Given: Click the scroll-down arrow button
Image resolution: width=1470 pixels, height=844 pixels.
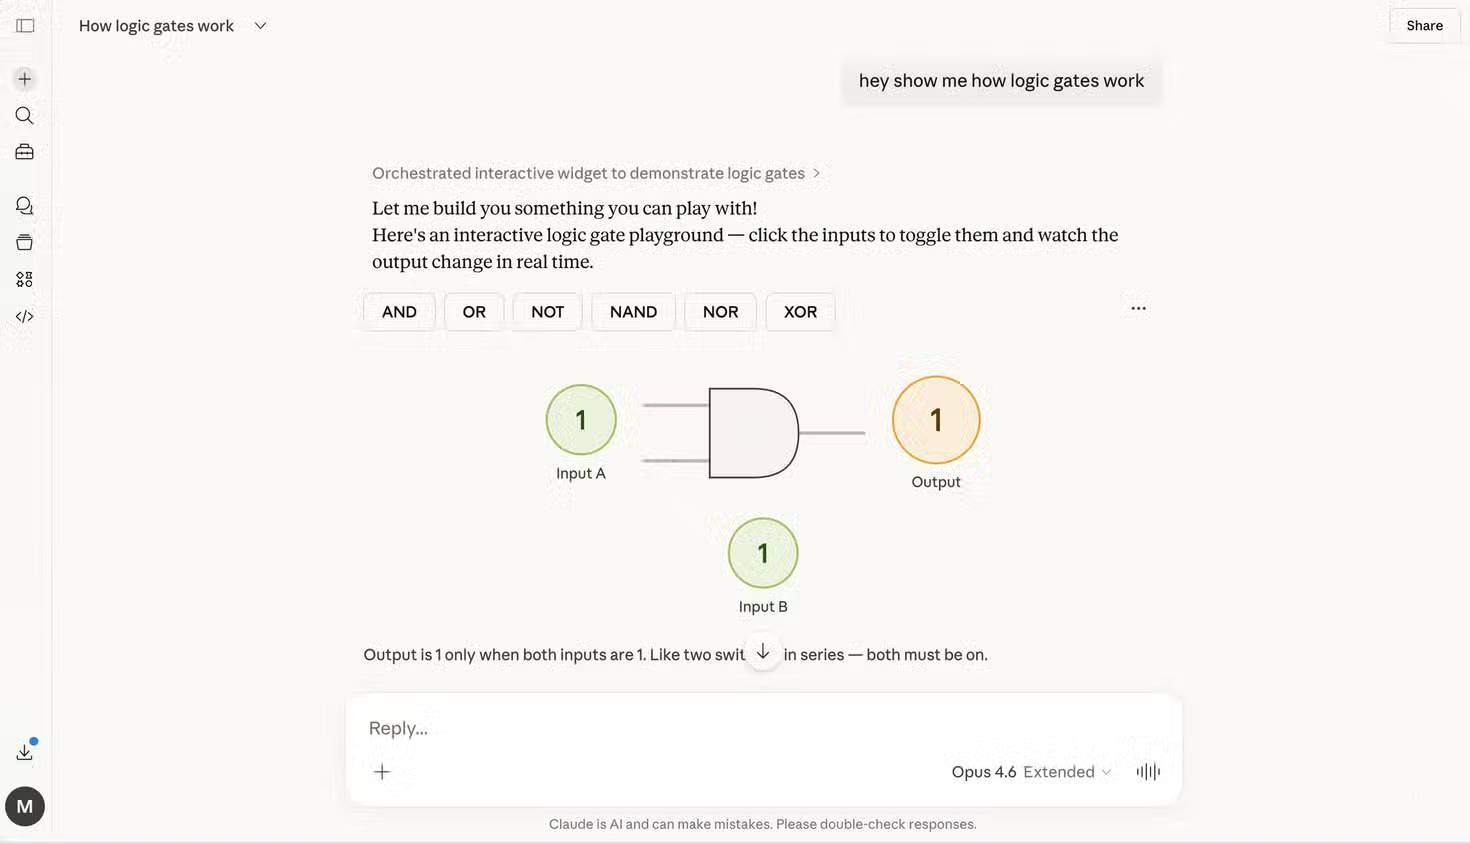Looking at the screenshot, I should click(x=763, y=651).
